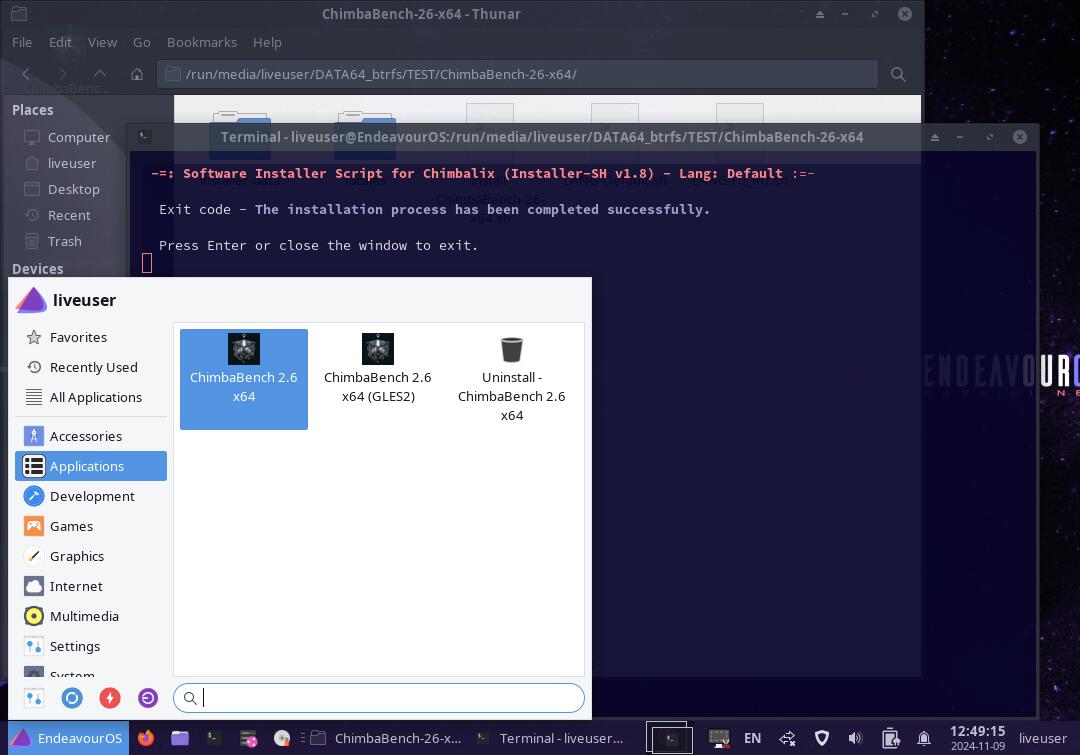Select the Accessories category

coord(91,436)
